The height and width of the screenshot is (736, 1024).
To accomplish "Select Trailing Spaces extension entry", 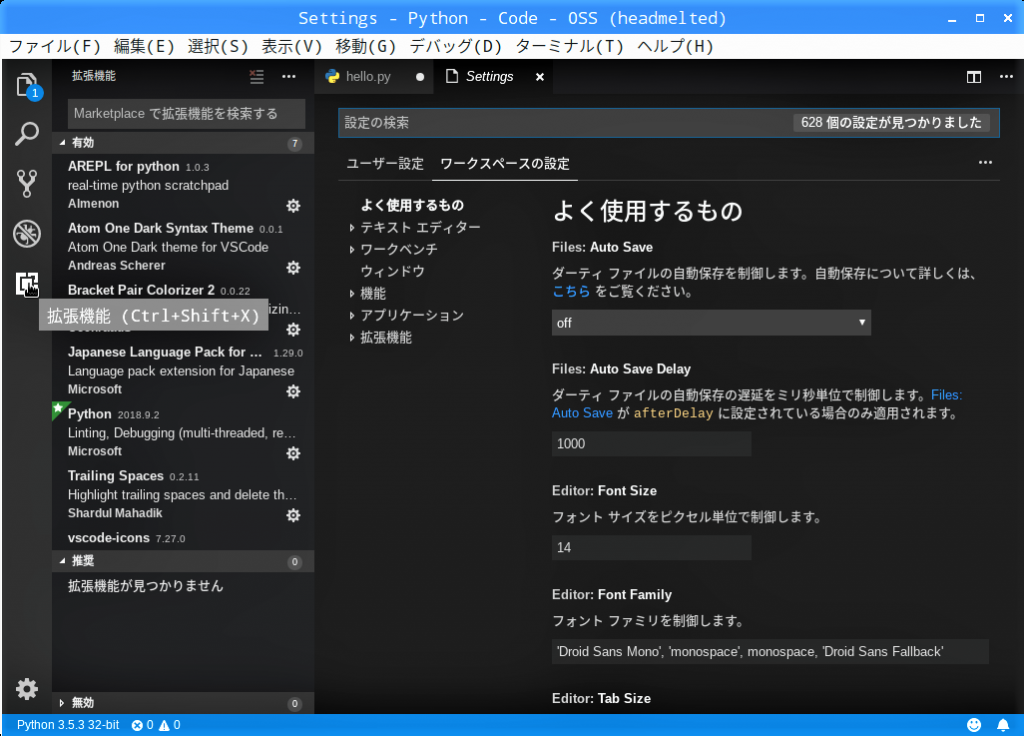I will click(183, 494).
